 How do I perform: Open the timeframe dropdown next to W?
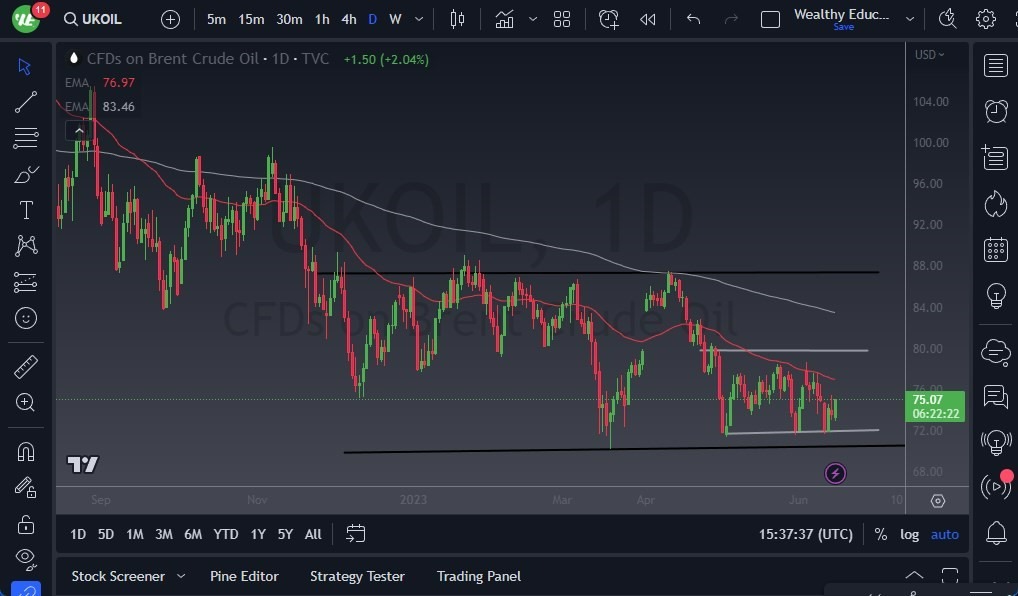click(x=418, y=18)
